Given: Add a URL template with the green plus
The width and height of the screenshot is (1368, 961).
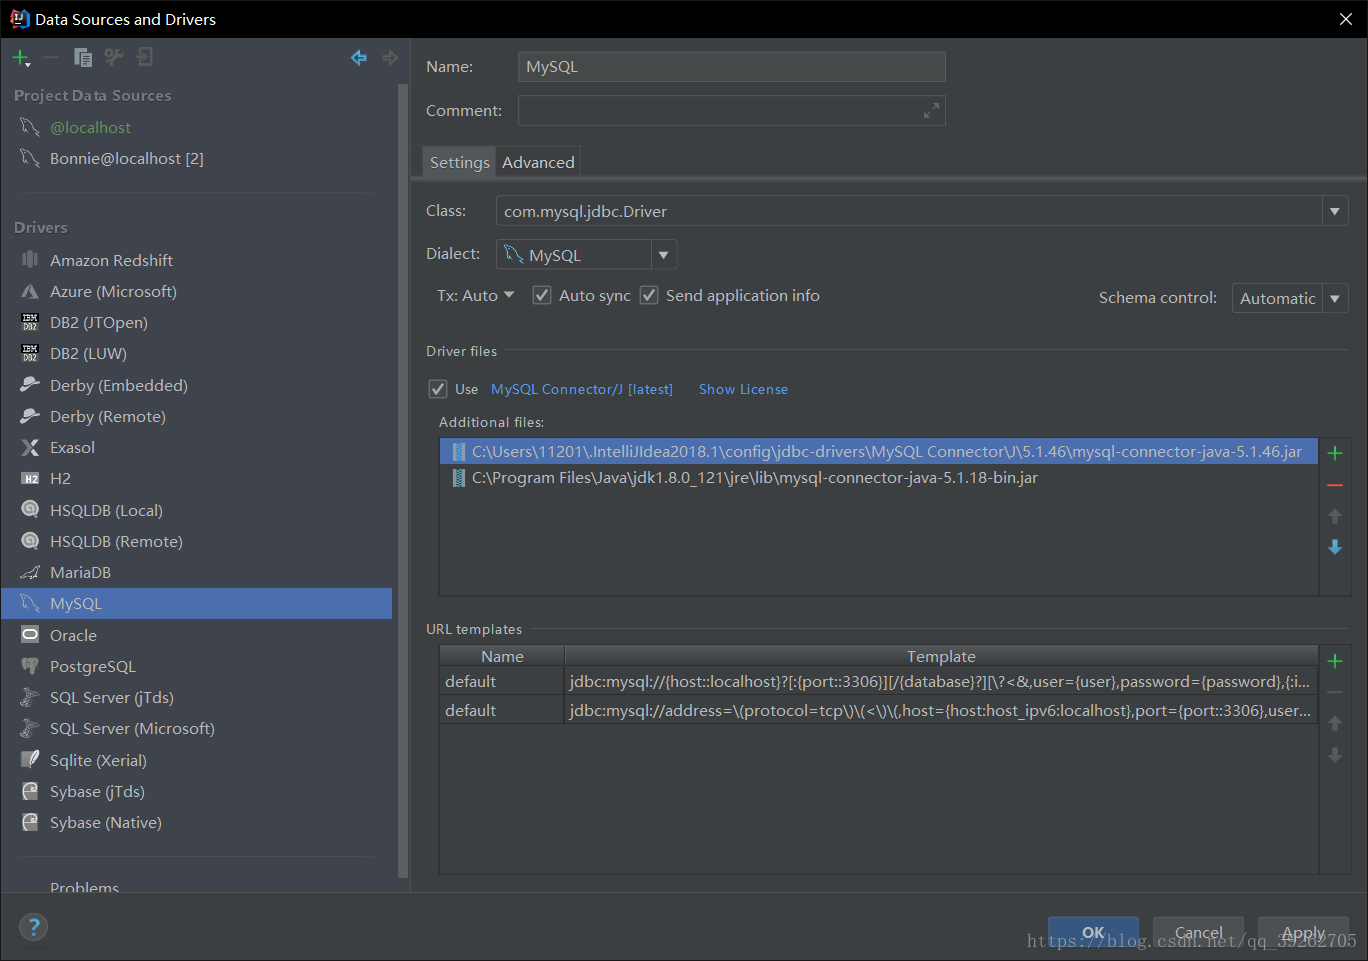Looking at the screenshot, I should click(x=1335, y=661).
